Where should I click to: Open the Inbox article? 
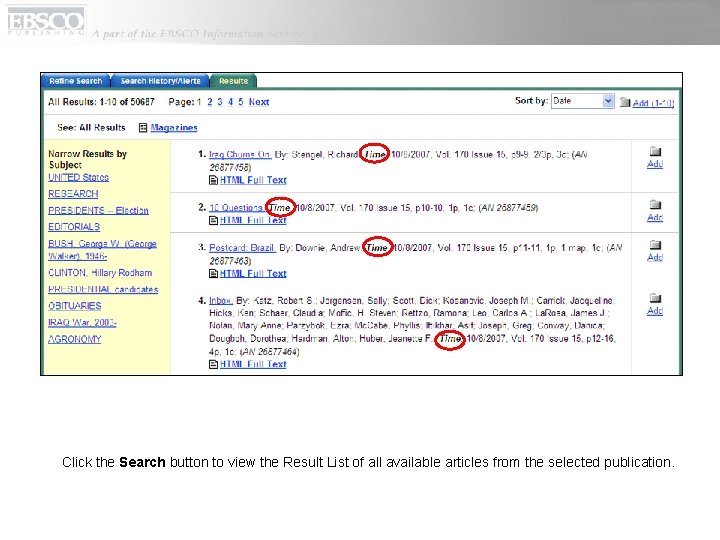click(220, 300)
